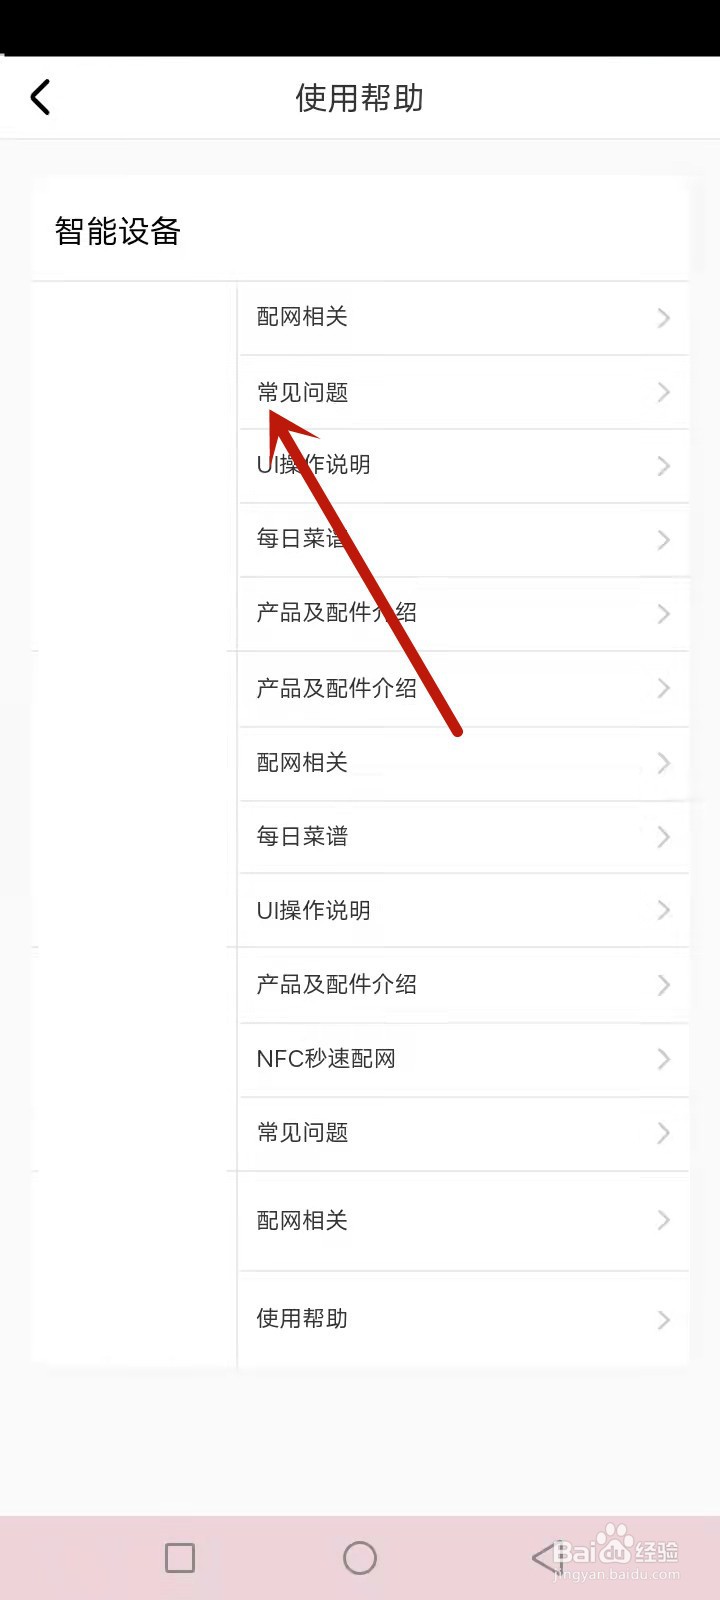Select the 智能设备 section header

[118, 232]
